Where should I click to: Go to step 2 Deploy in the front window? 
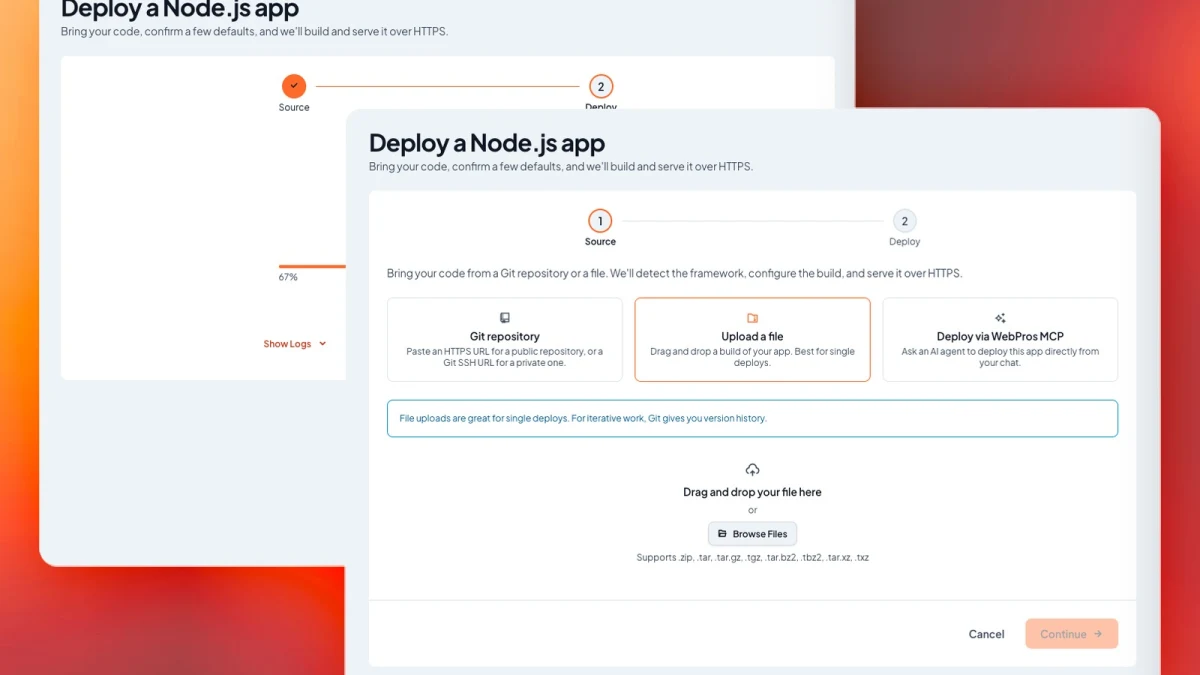pyautogui.click(x=904, y=221)
